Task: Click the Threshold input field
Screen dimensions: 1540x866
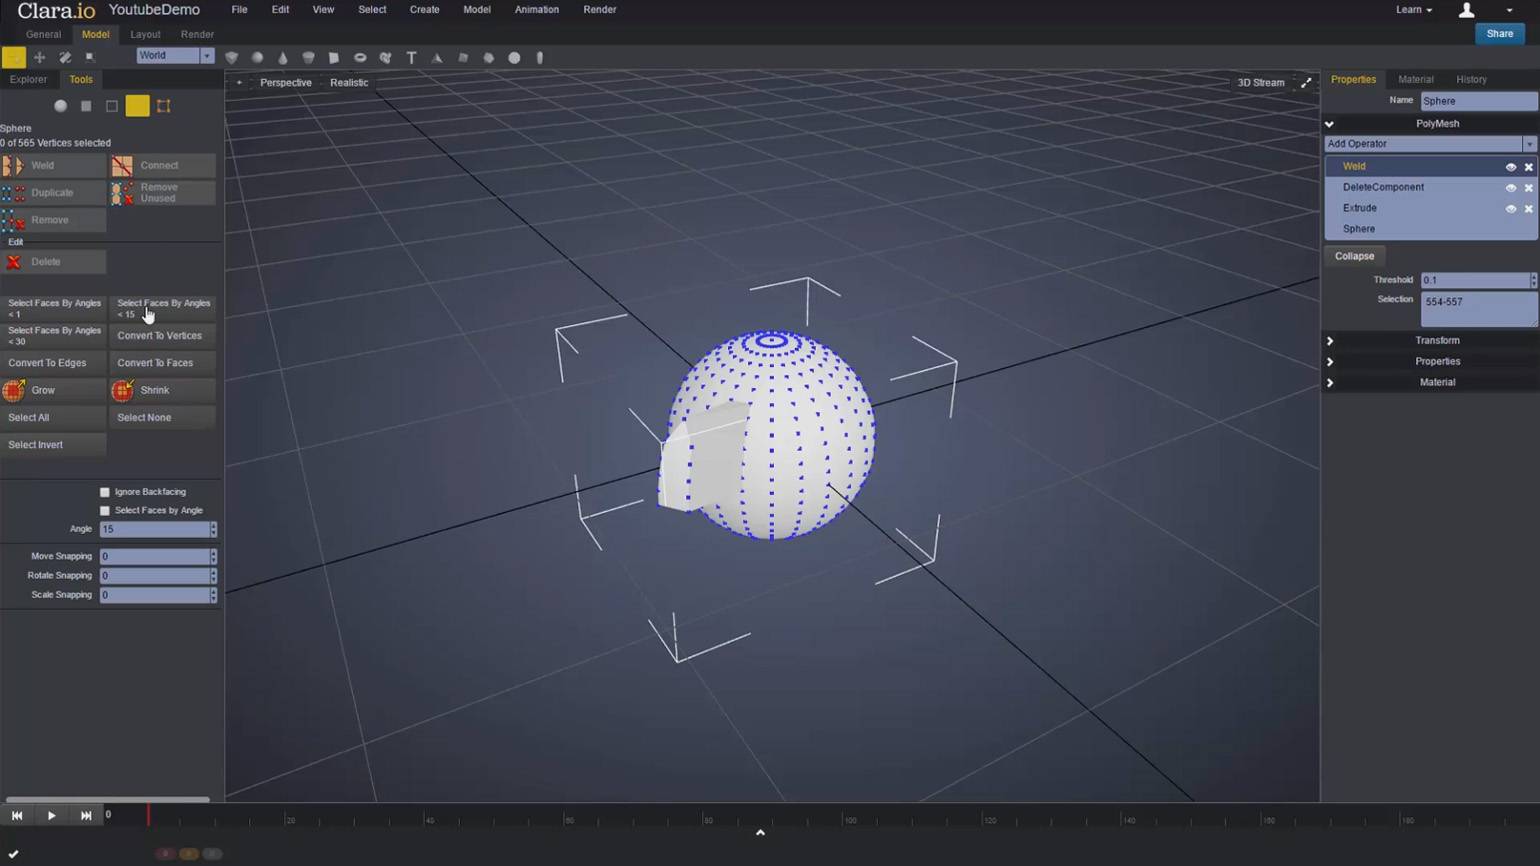Action: 1474,281
